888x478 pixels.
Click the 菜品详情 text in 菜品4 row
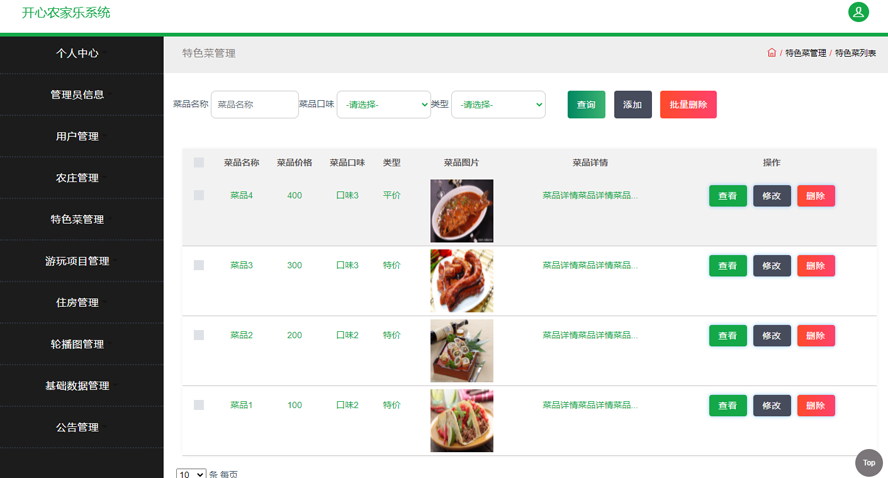pos(590,195)
